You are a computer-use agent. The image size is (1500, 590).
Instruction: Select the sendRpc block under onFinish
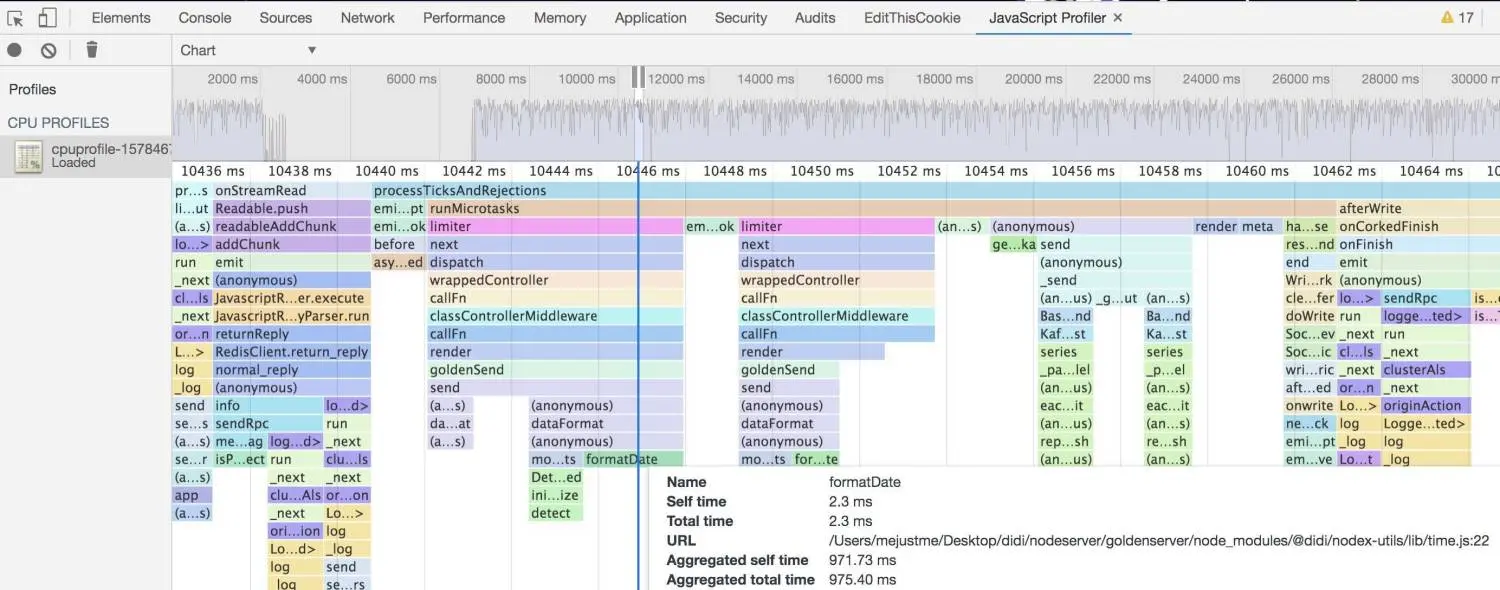click(1426, 299)
